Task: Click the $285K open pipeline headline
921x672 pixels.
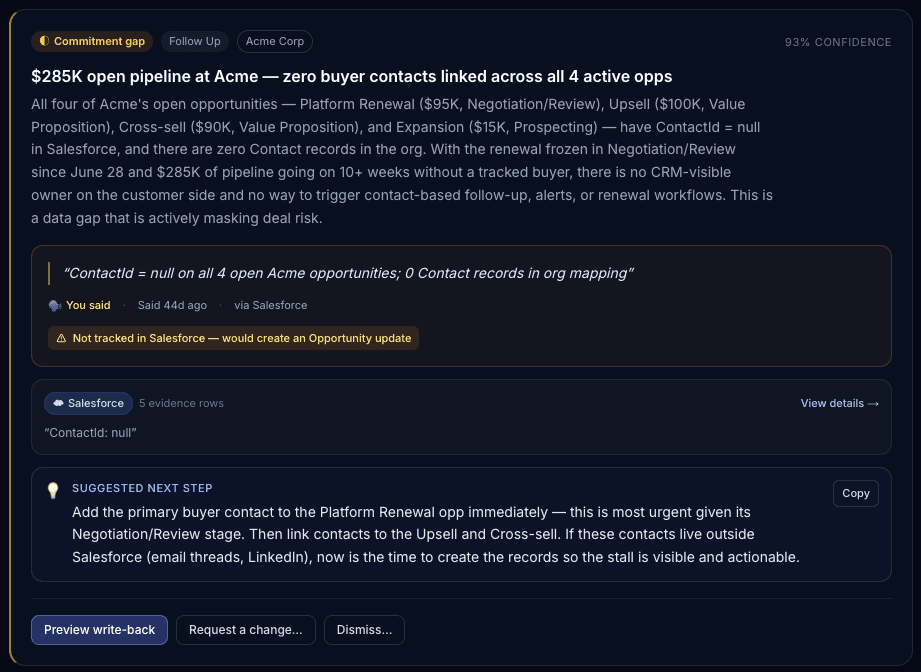Action: pos(351,76)
